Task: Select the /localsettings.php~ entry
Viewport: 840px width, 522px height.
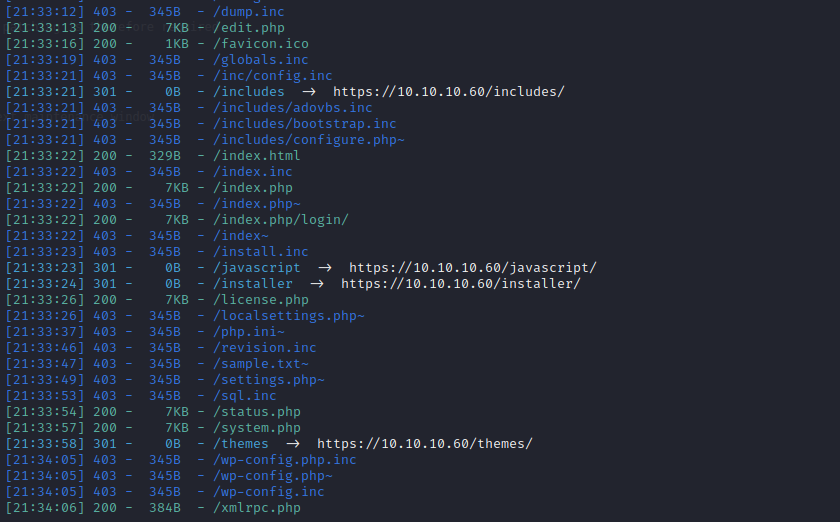Action: click(x=289, y=316)
